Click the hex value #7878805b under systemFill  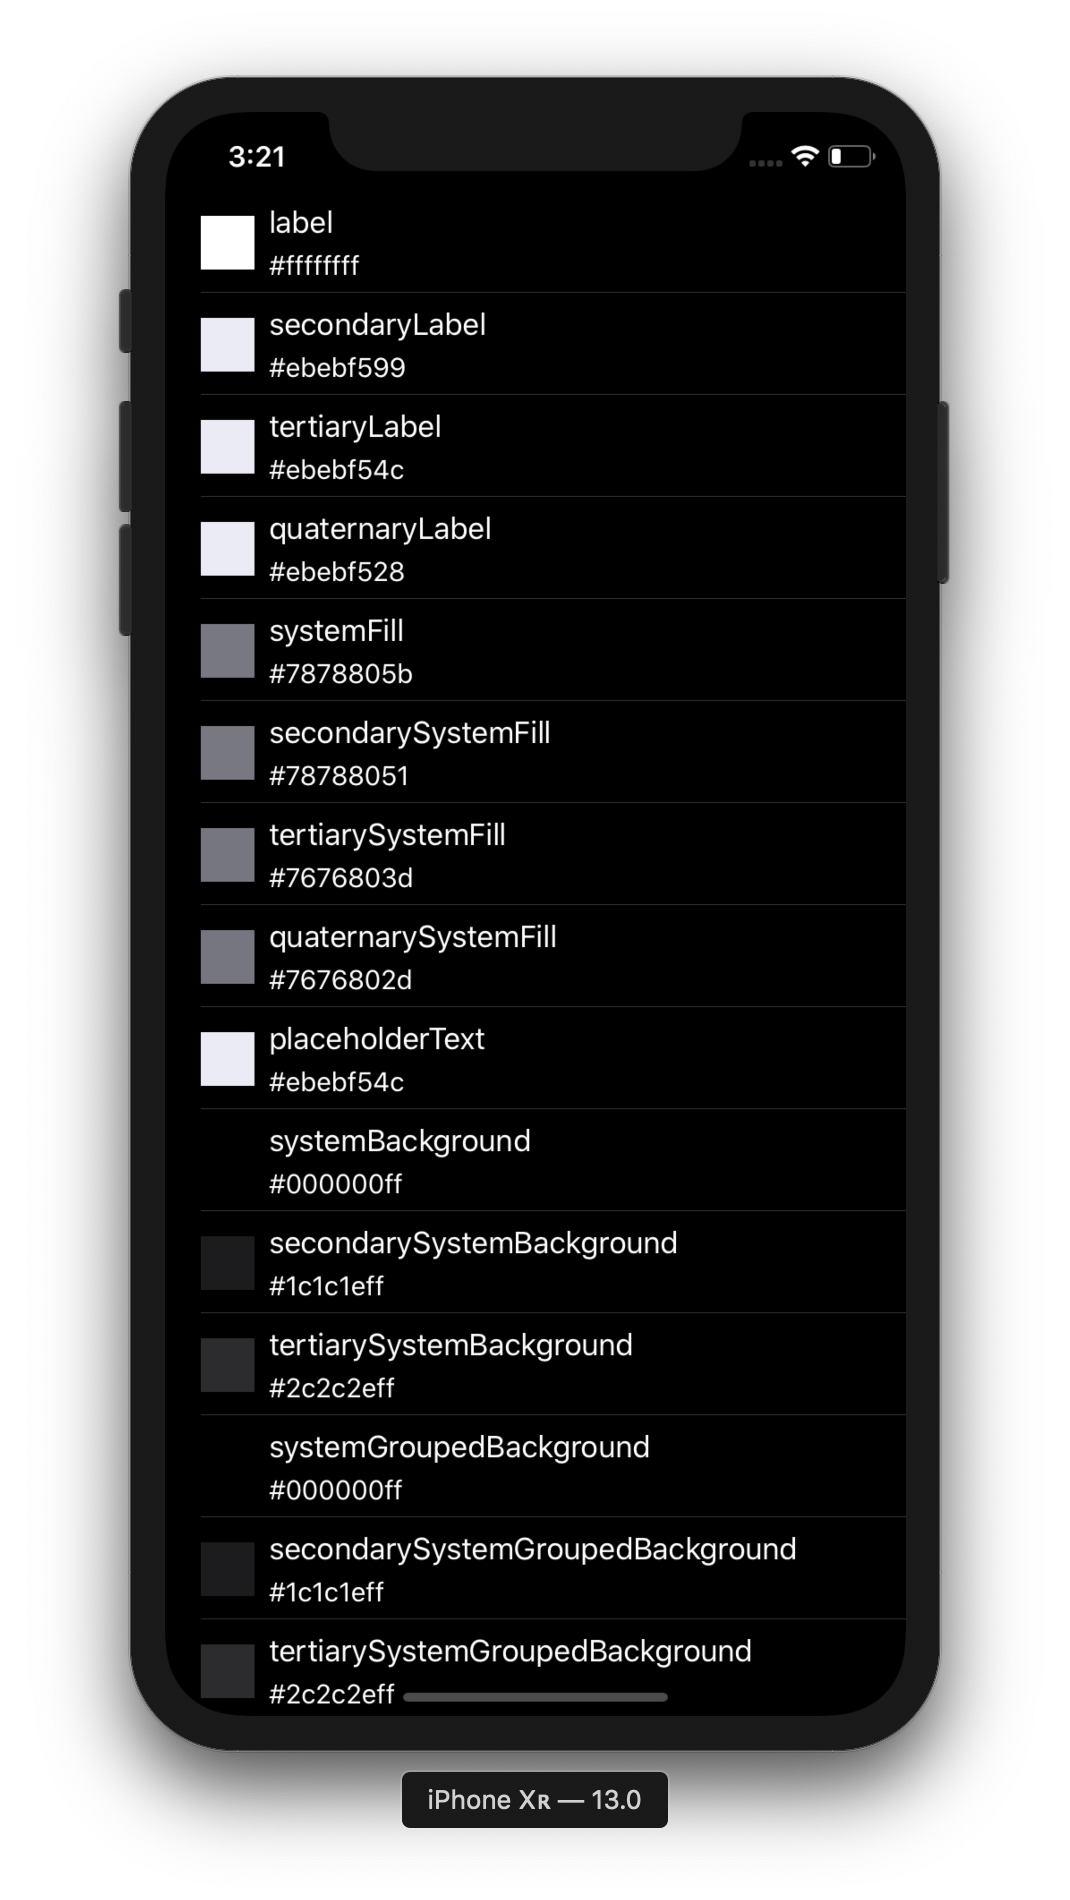click(340, 673)
